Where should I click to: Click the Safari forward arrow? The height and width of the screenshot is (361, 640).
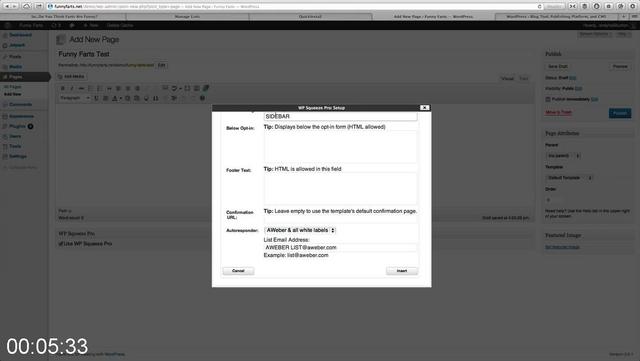point(14,6)
